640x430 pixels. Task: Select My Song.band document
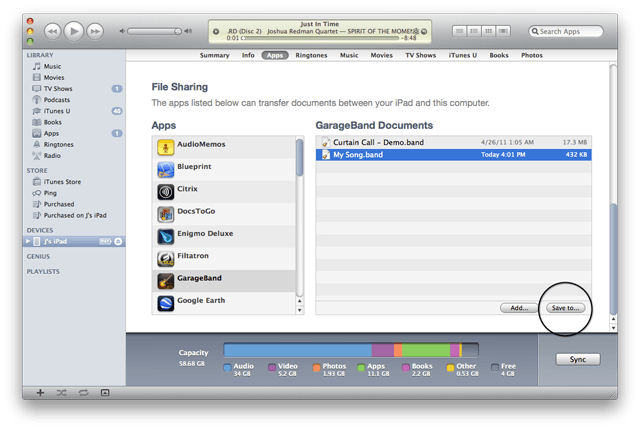pos(453,155)
